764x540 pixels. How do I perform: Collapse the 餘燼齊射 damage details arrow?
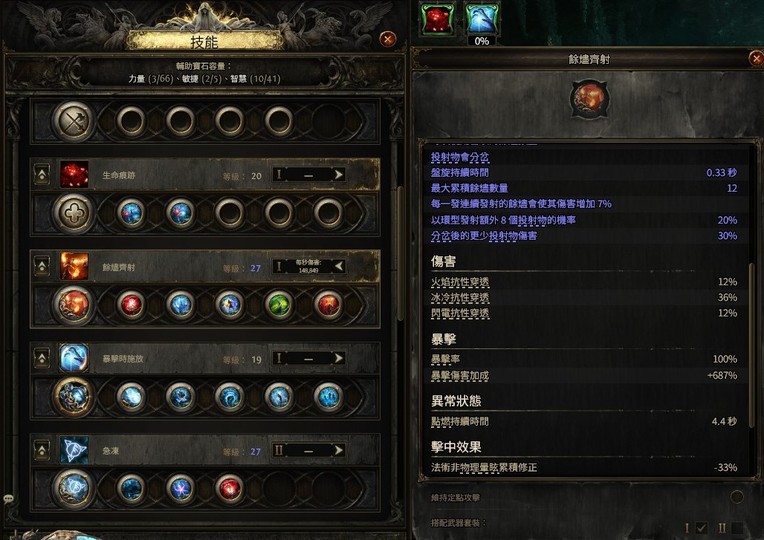coord(339,267)
